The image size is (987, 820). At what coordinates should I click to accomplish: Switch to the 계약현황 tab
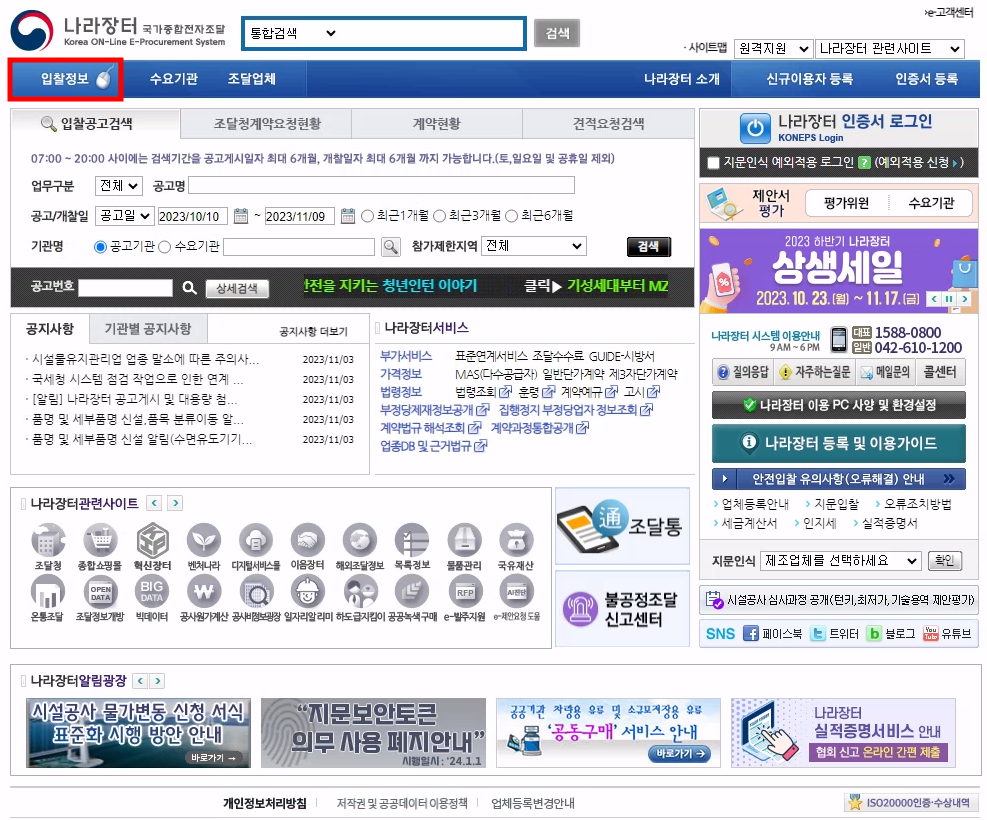(x=437, y=124)
